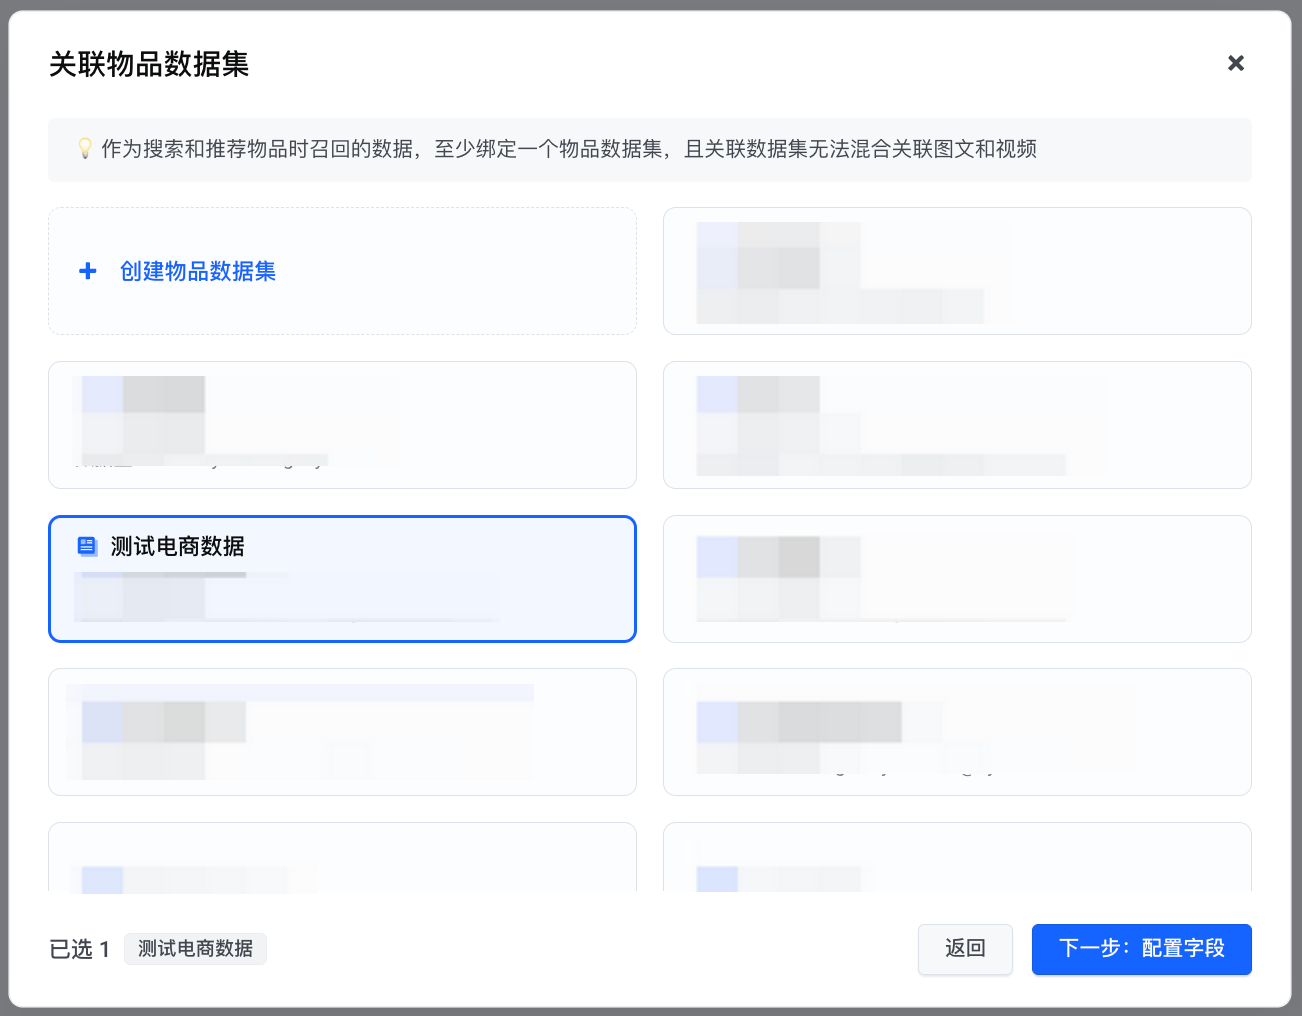Screen dimensions: 1302x1016
Task: Select blurred dataset card right of 测试电商数据
Action: point(957,579)
